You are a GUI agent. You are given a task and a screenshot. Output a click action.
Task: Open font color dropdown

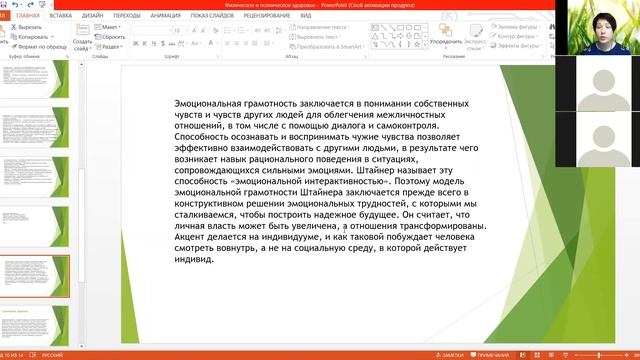point(217,43)
